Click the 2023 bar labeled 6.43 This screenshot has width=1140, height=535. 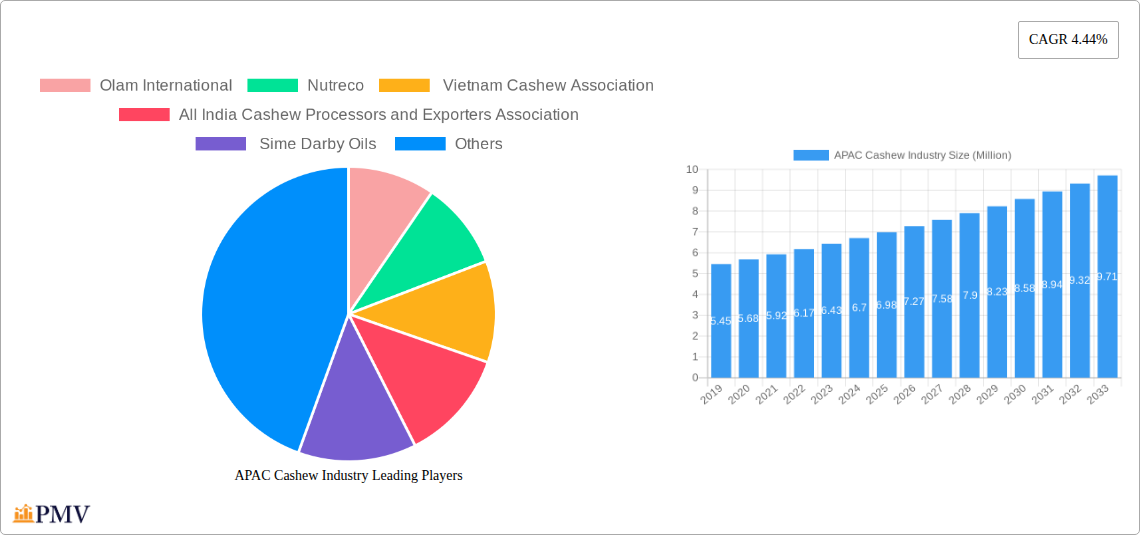tap(832, 310)
